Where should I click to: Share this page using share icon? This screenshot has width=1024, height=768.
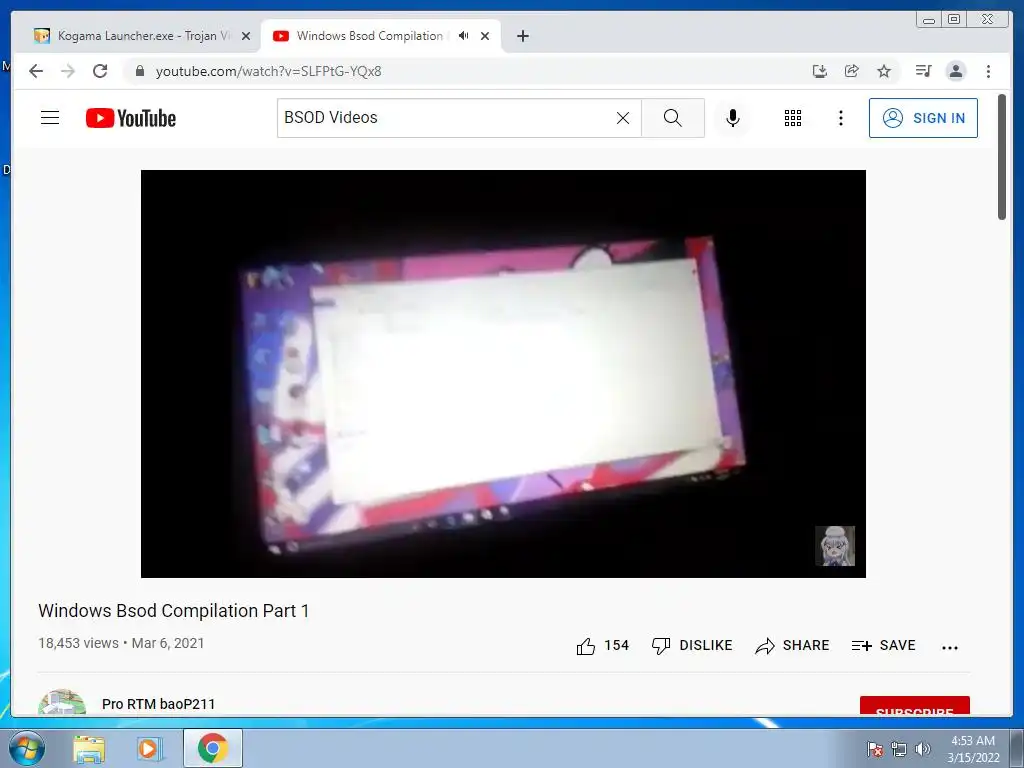[852, 71]
